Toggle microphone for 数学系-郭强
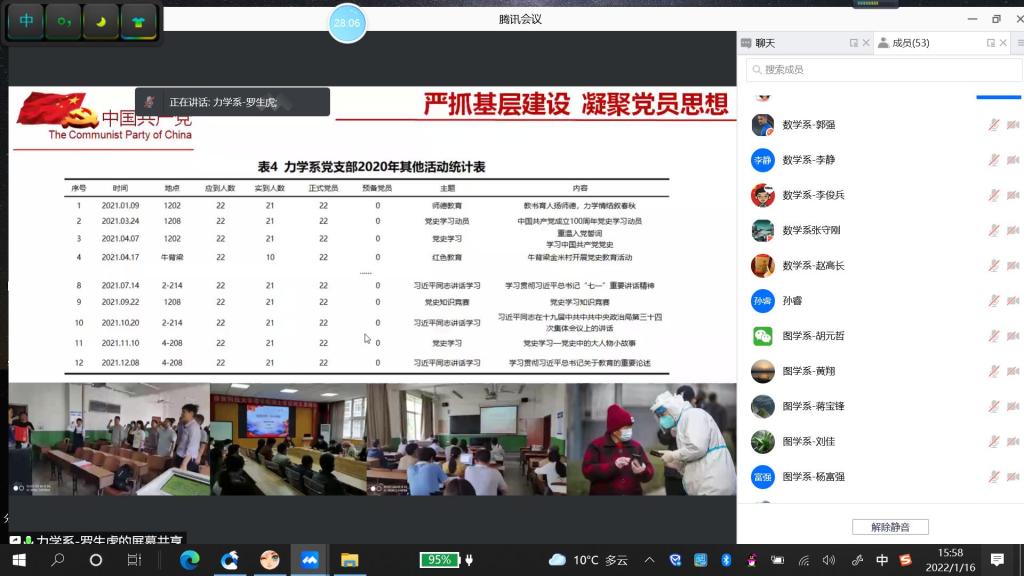 click(x=994, y=125)
